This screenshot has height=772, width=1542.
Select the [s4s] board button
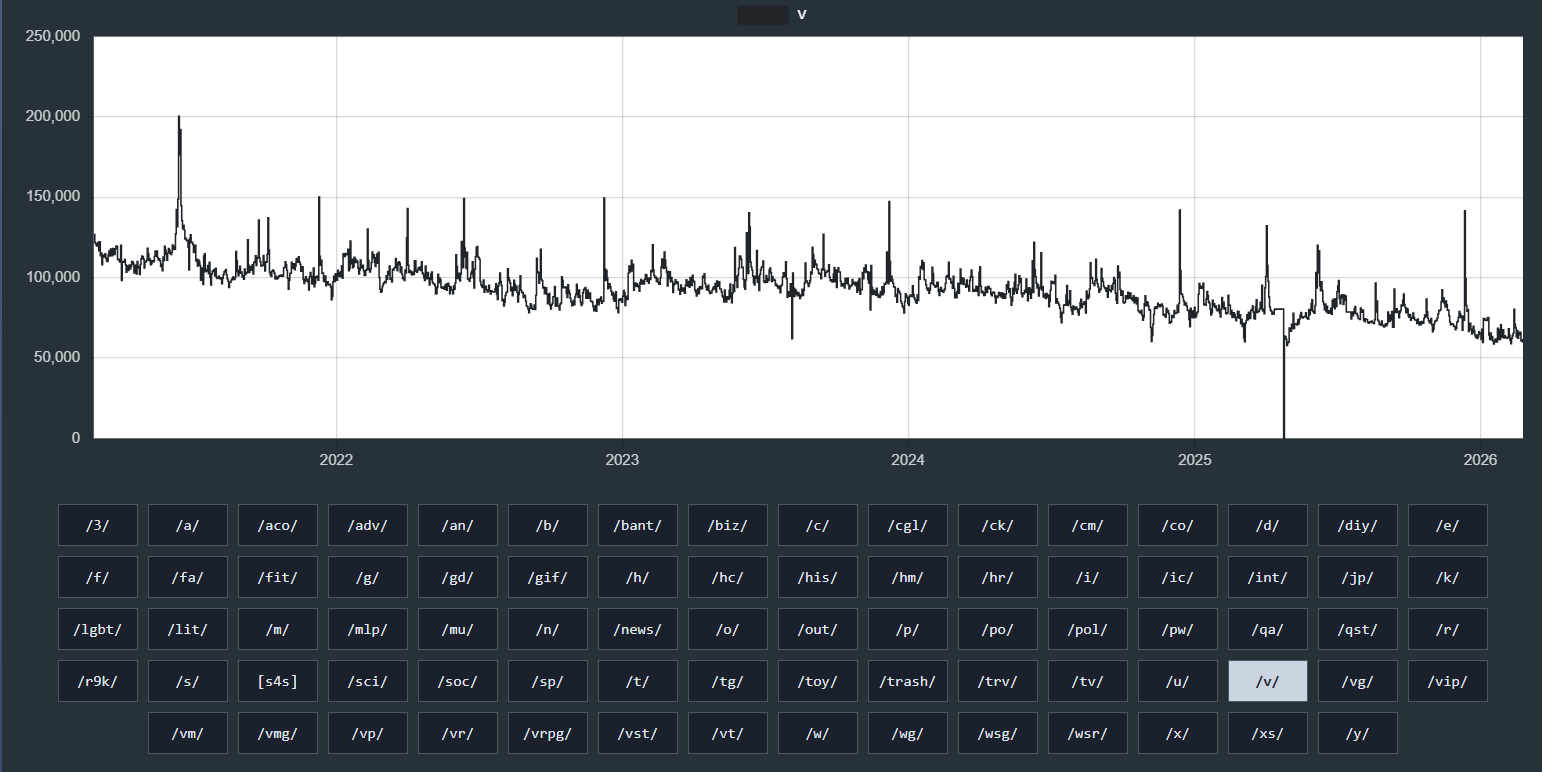[278, 681]
